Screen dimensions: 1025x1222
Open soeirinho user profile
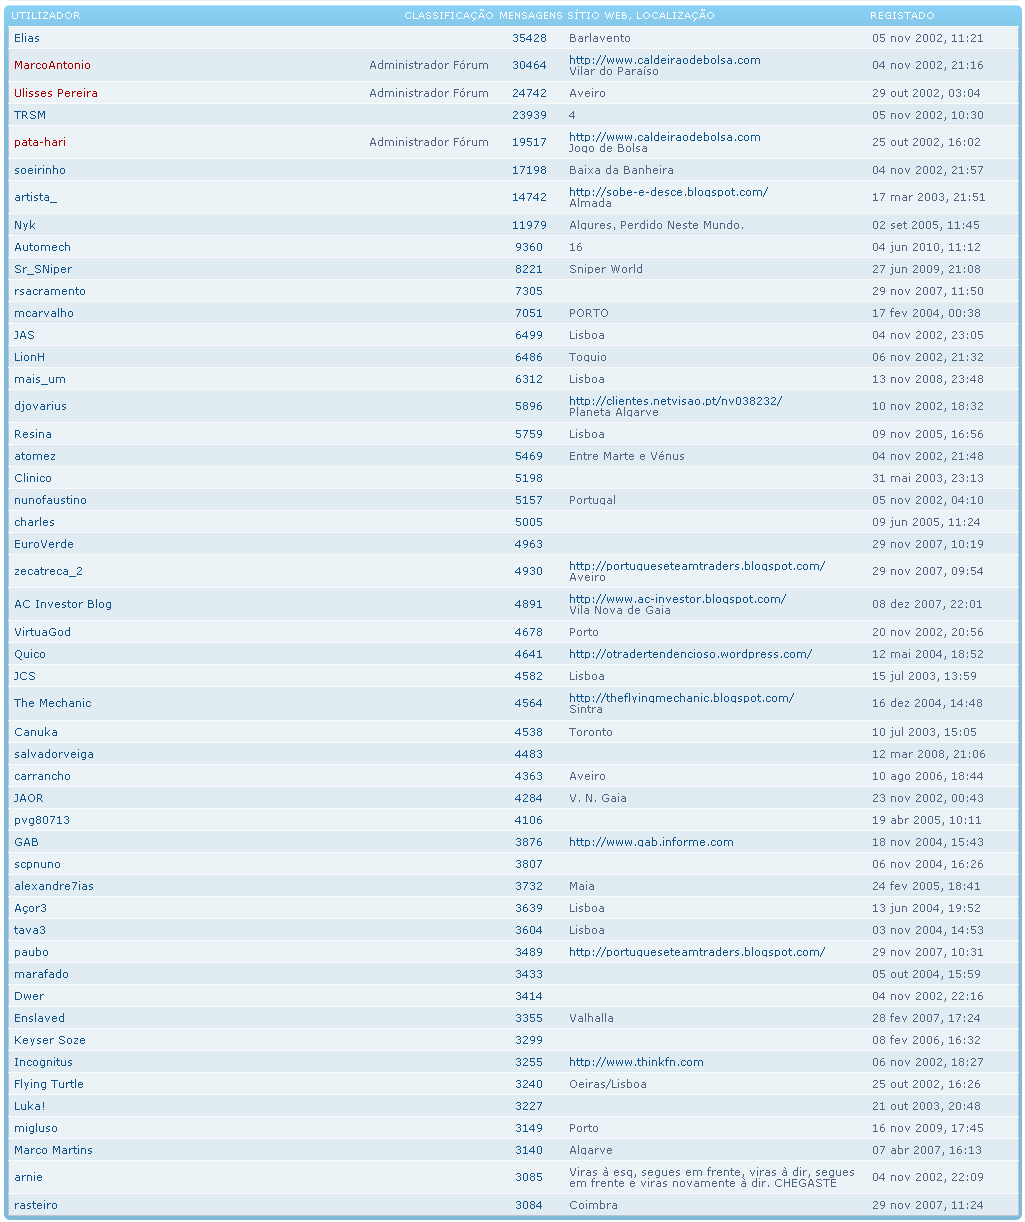coord(40,170)
